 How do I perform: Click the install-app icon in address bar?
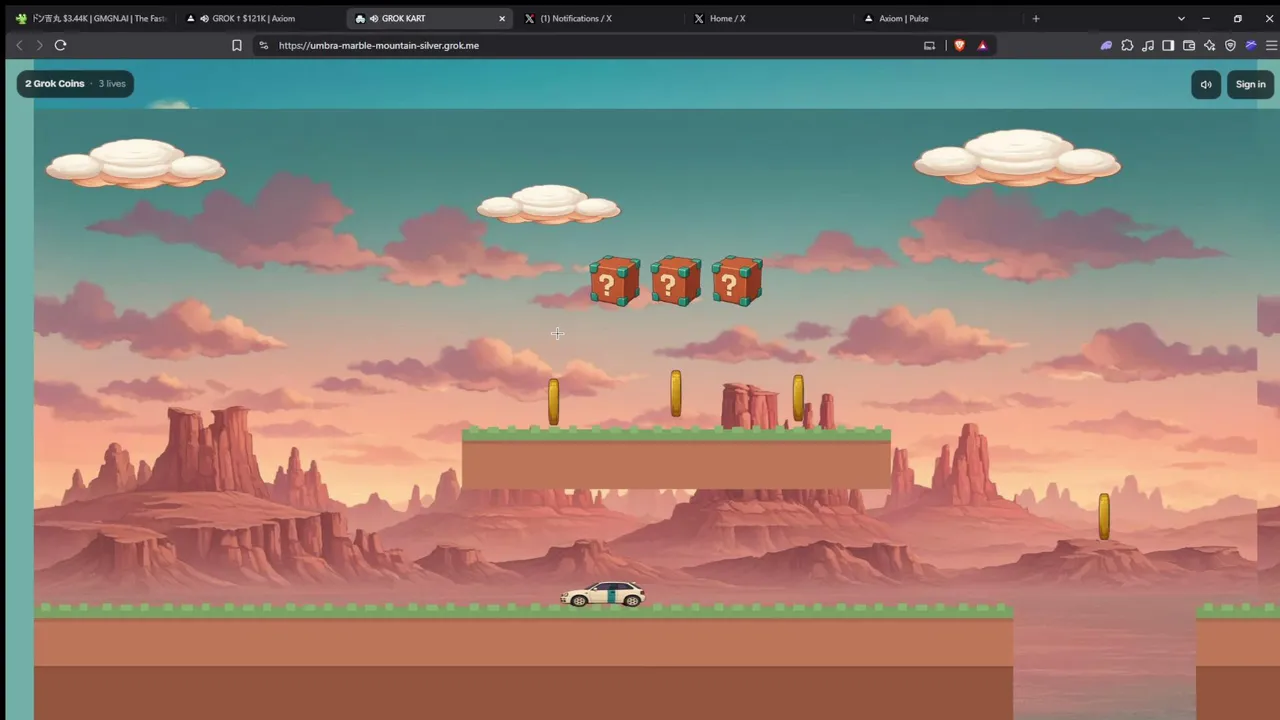click(x=929, y=45)
